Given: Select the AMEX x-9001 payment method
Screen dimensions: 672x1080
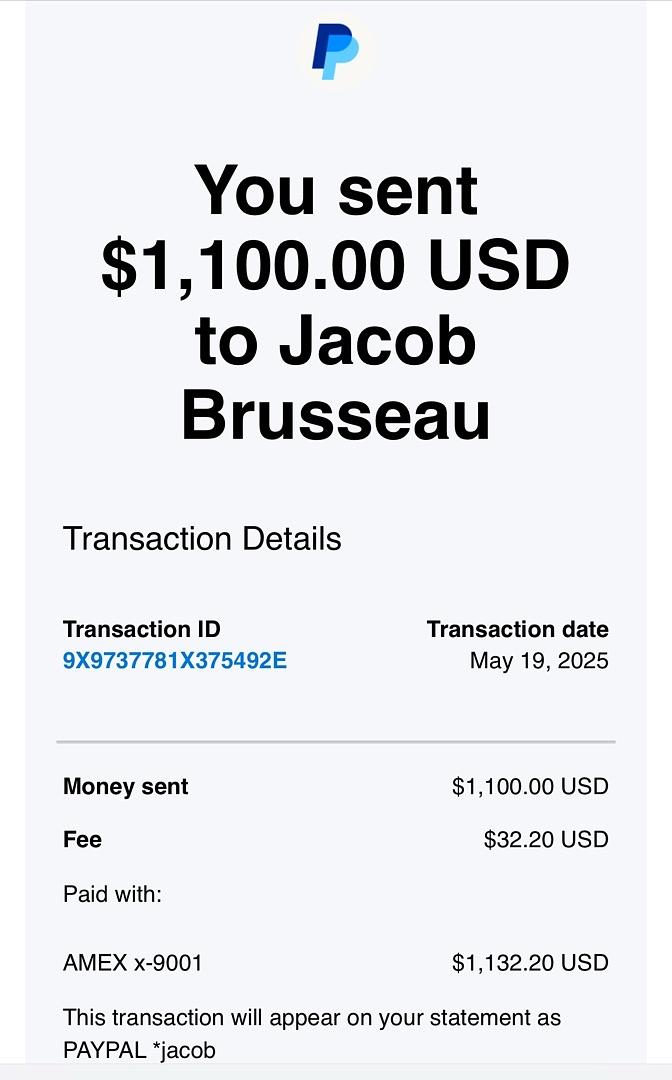Looking at the screenshot, I should click(133, 963).
